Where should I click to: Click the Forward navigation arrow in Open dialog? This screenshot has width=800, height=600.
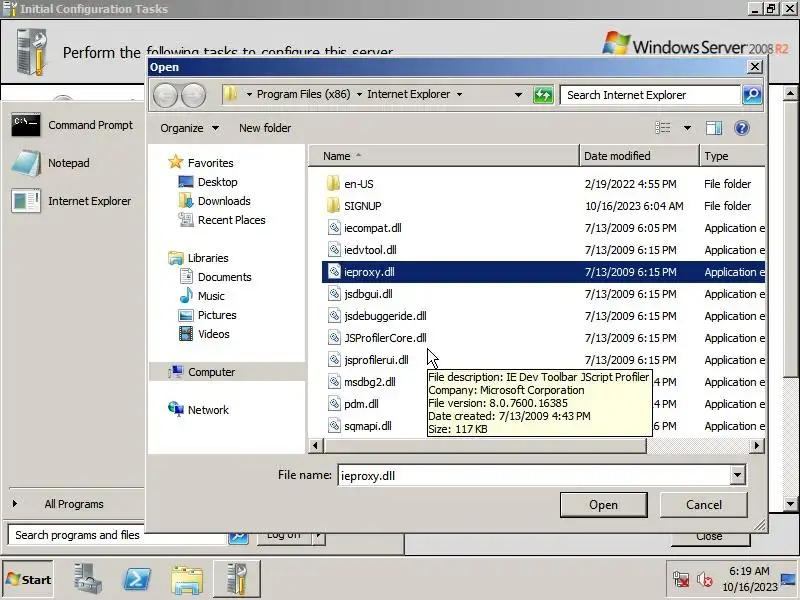(193, 95)
